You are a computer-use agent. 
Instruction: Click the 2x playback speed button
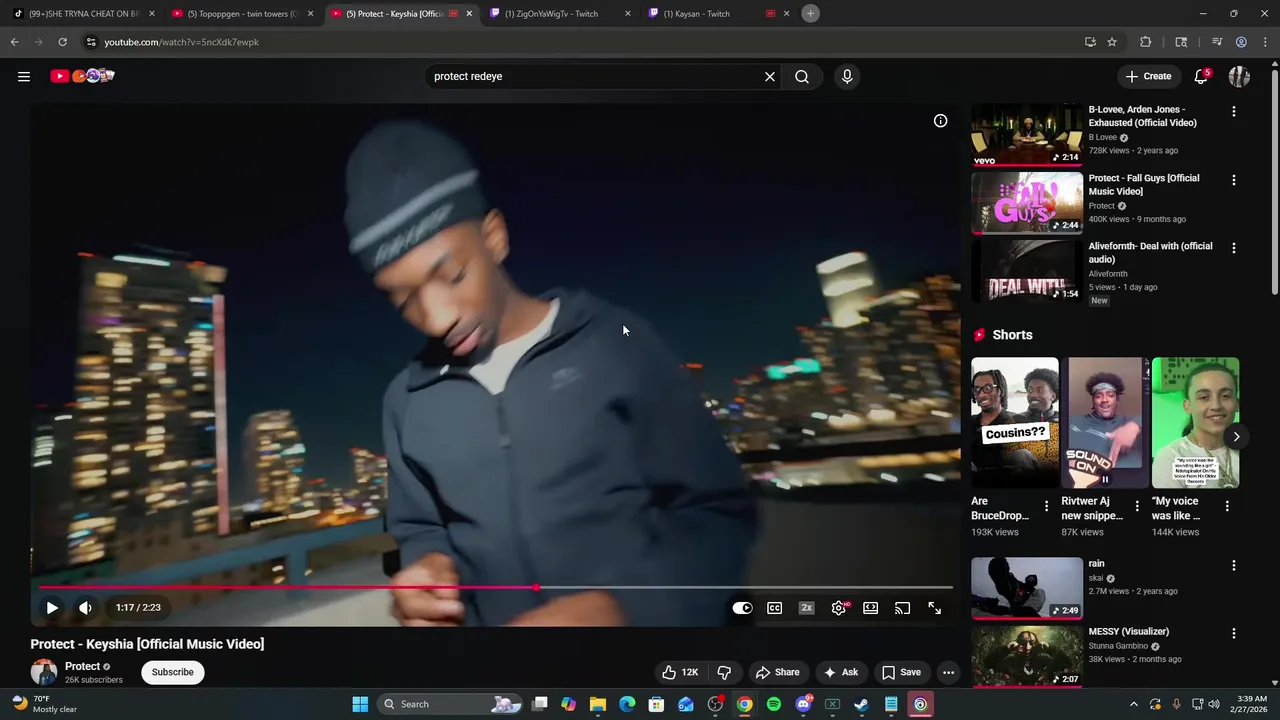click(x=806, y=608)
